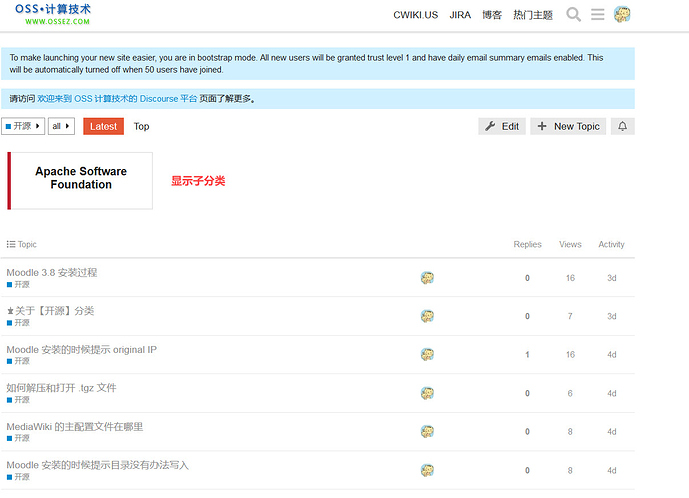Open 热门主题 in the header
The image size is (689, 498).
[x=533, y=15]
